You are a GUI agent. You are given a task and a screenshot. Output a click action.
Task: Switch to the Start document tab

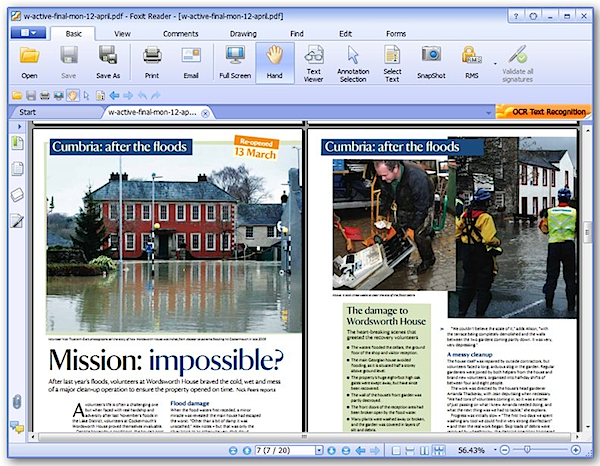(x=27, y=112)
